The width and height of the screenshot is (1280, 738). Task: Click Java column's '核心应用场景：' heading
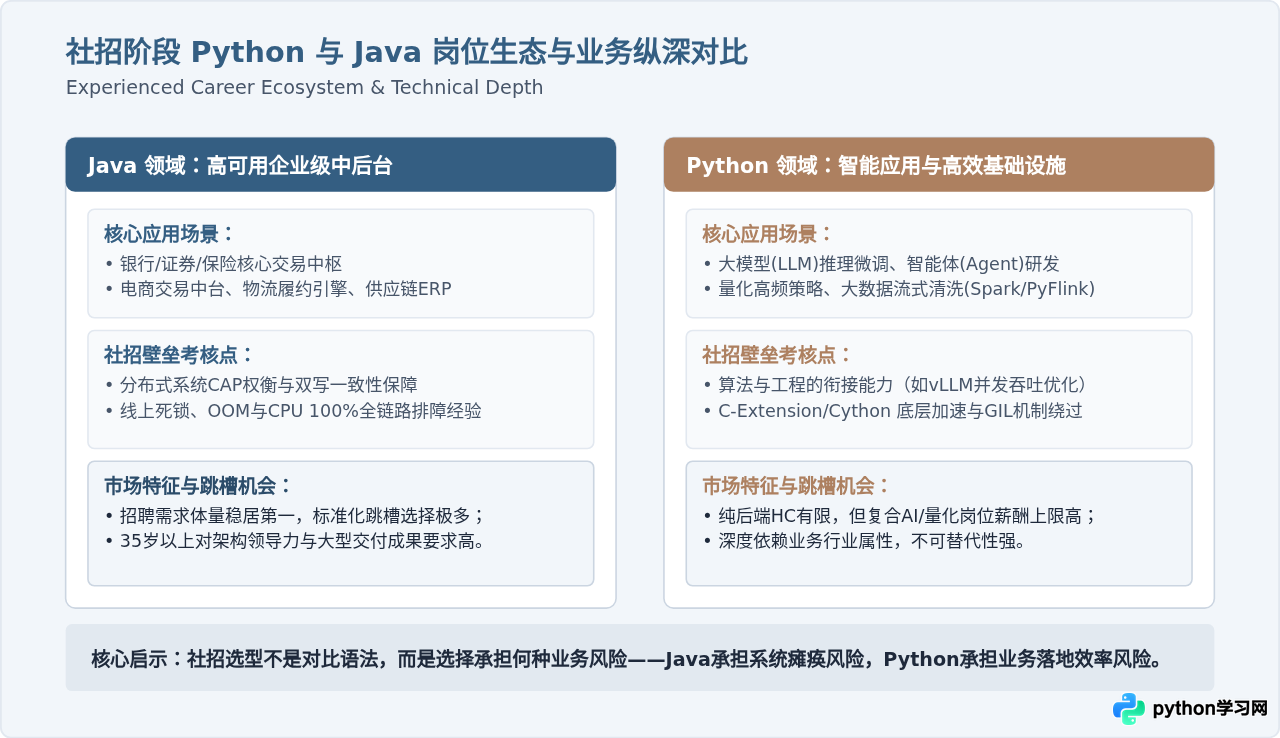[169, 234]
